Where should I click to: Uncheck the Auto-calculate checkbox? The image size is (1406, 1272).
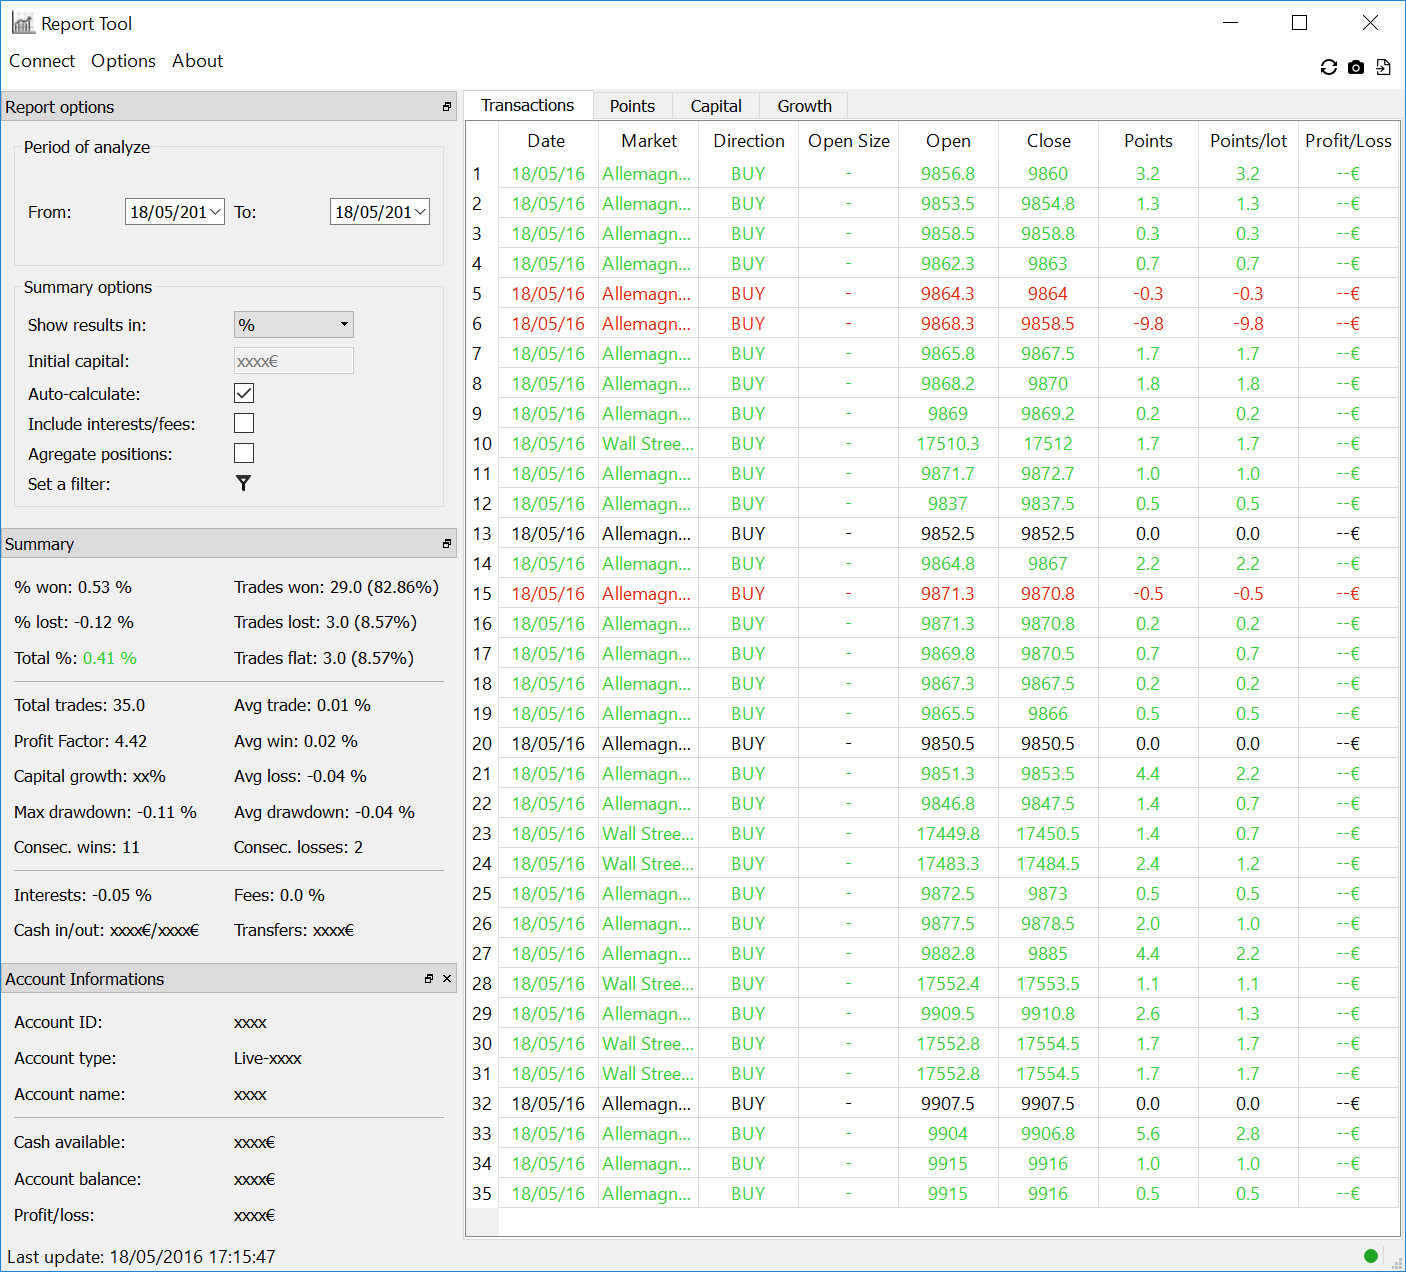pos(244,394)
